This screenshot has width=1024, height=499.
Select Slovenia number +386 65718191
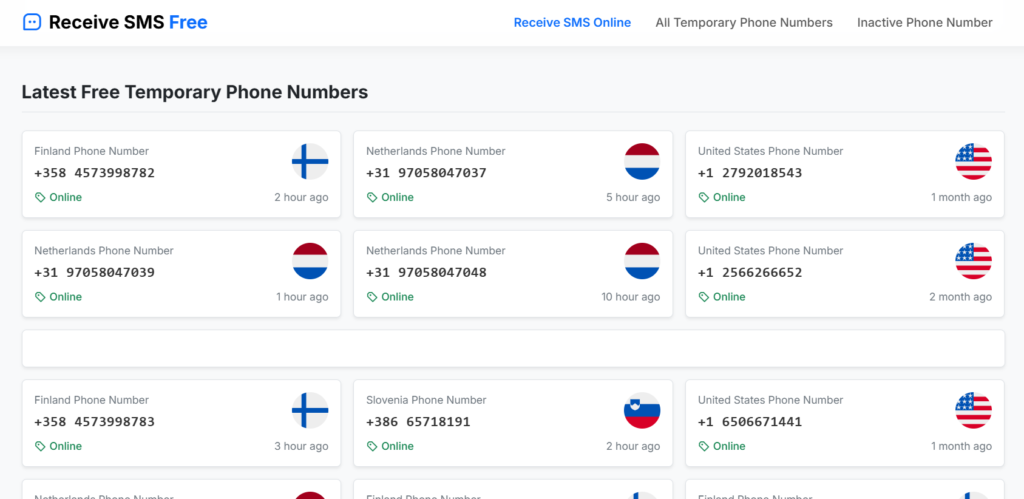coord(418,422)
